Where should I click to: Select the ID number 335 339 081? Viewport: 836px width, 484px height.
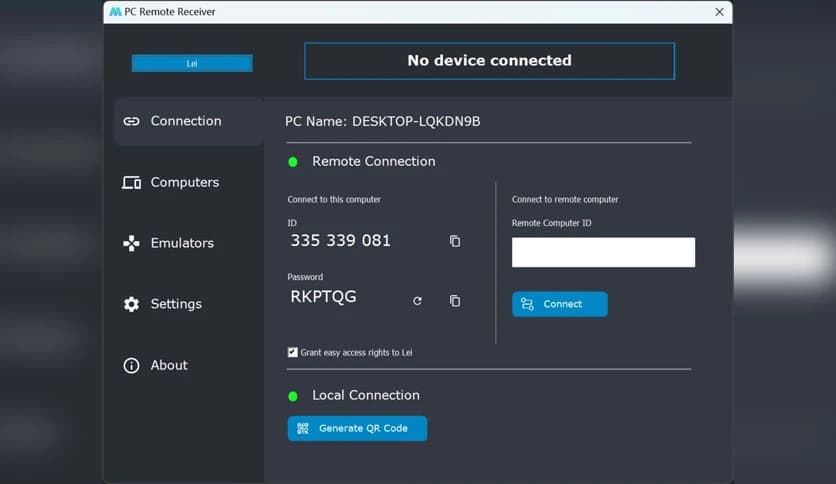click(x=340, y=241)
